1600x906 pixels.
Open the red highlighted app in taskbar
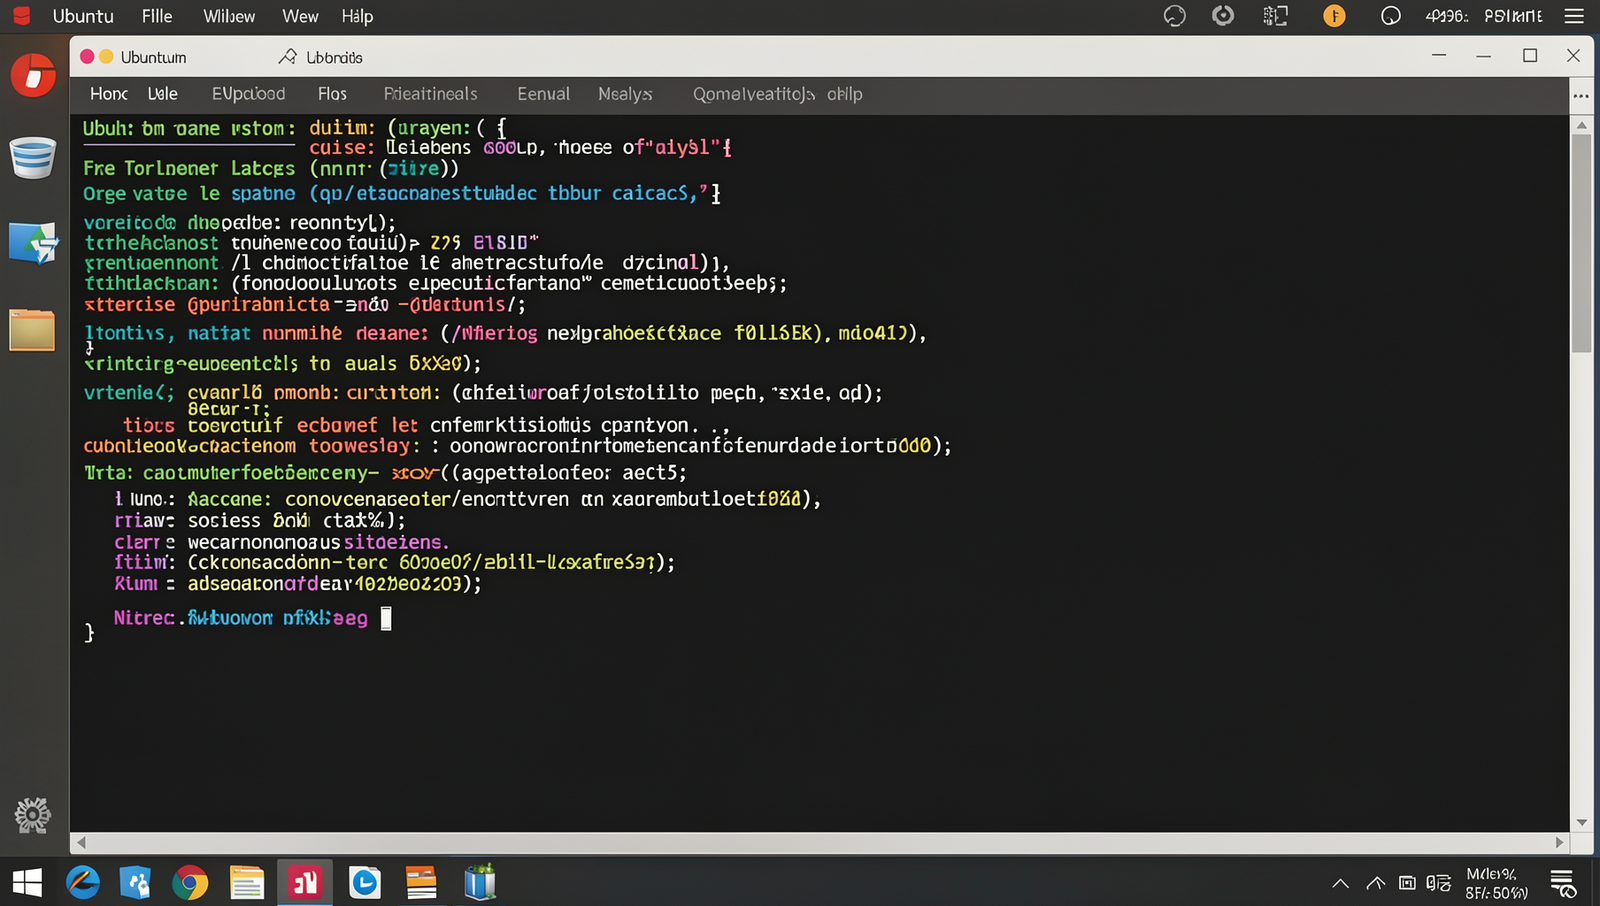coord(304,882)
